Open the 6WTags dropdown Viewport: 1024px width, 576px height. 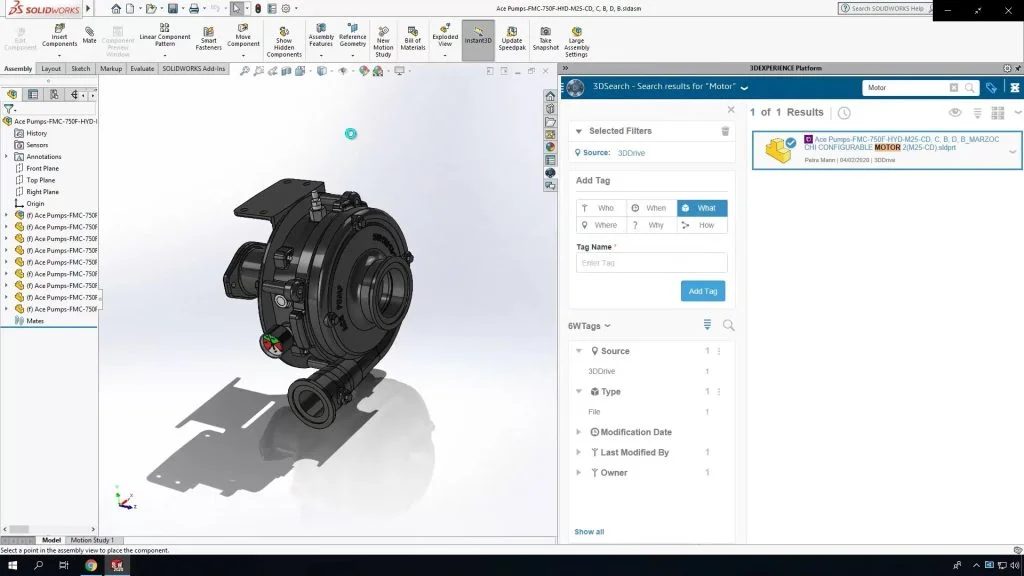tap(589, 326)
